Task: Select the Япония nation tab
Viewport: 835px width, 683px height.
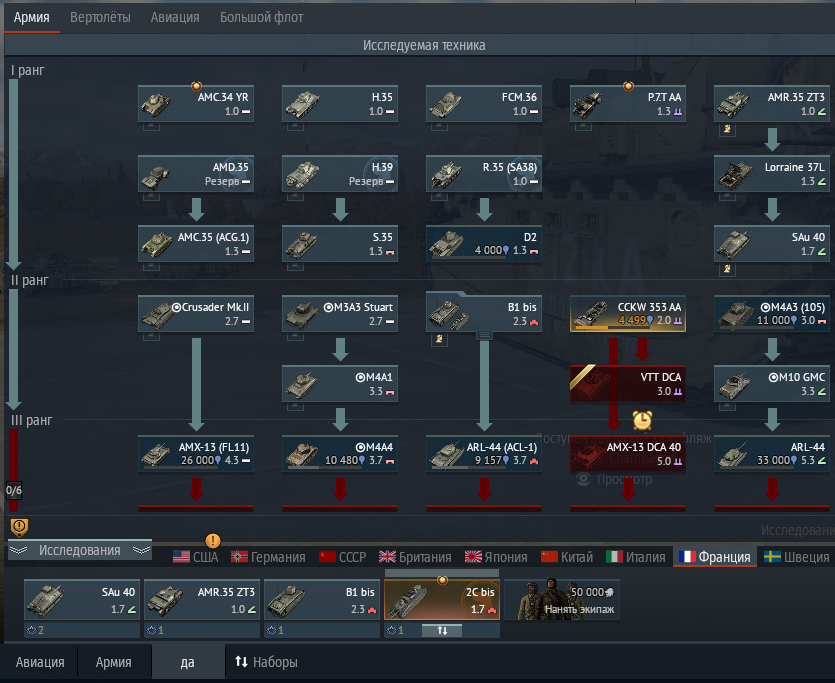Action: pyautogui.click(x=496, y=557)
